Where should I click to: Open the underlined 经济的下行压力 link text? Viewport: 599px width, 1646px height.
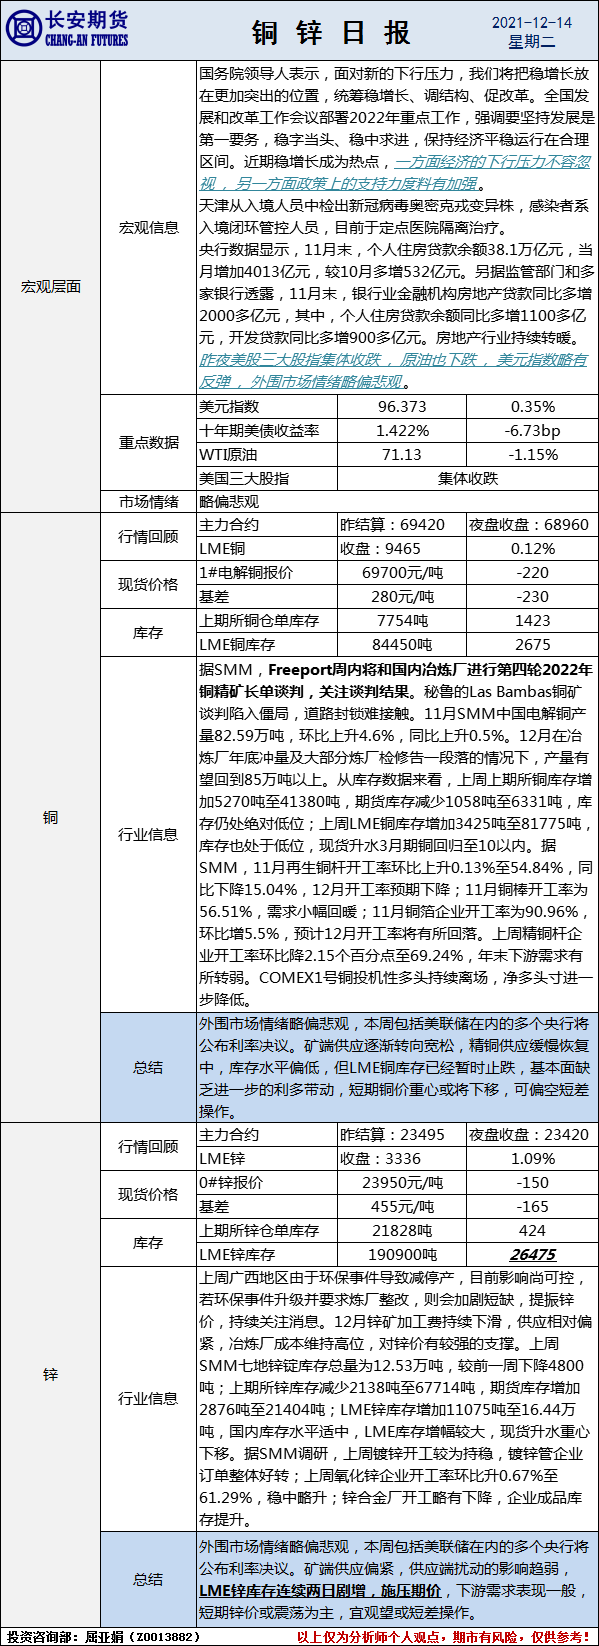pos(501,161)
